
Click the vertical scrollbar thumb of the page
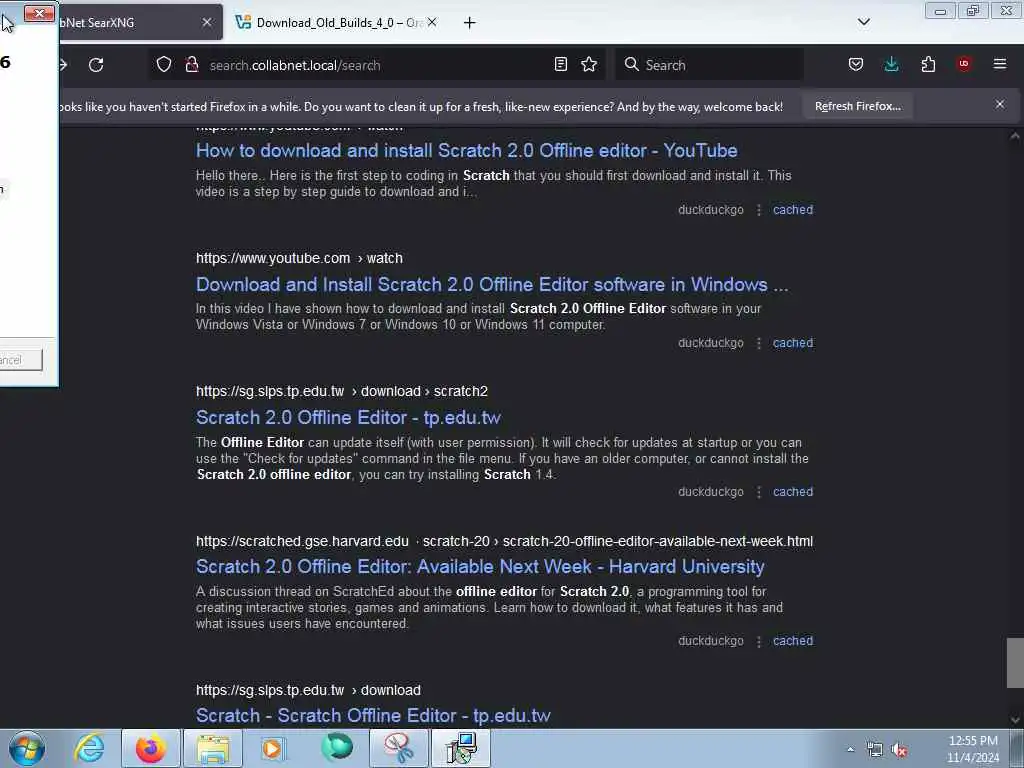[1014, 662]
